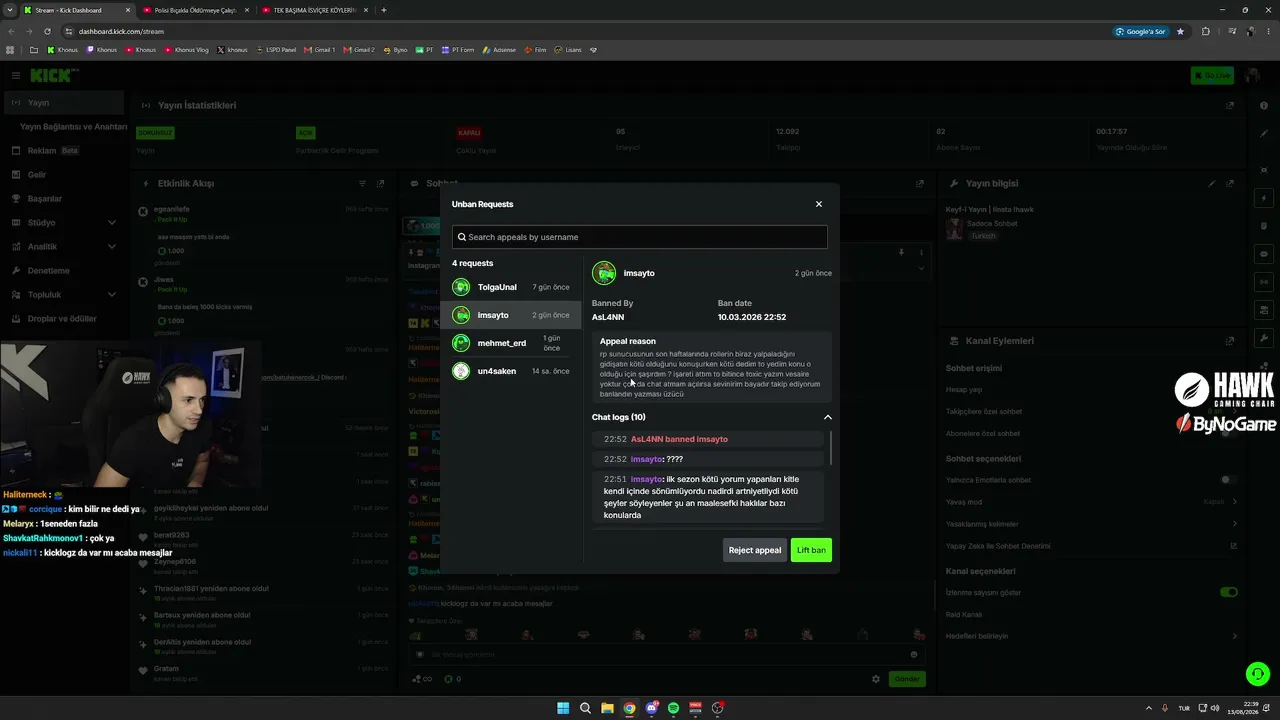1280x720 pixels.
Task: Focus the Search appeals by username field
Action: pos(640,237)
